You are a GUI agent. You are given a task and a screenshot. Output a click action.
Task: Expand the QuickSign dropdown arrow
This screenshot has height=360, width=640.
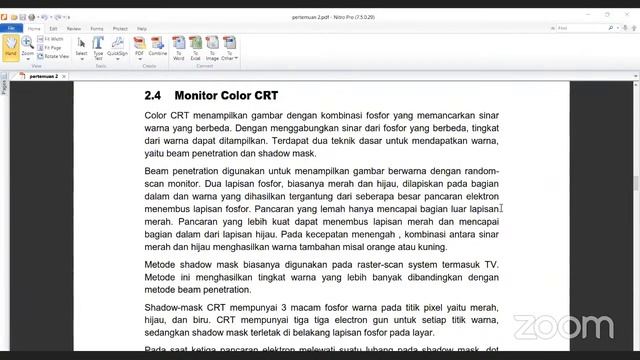coord(118,60)
